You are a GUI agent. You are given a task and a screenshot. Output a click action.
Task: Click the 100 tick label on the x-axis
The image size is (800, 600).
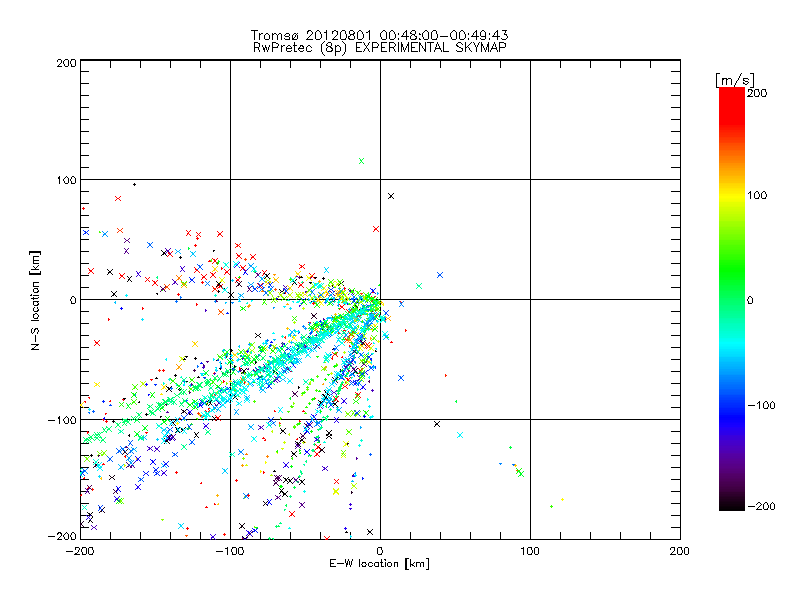[529, 550]
